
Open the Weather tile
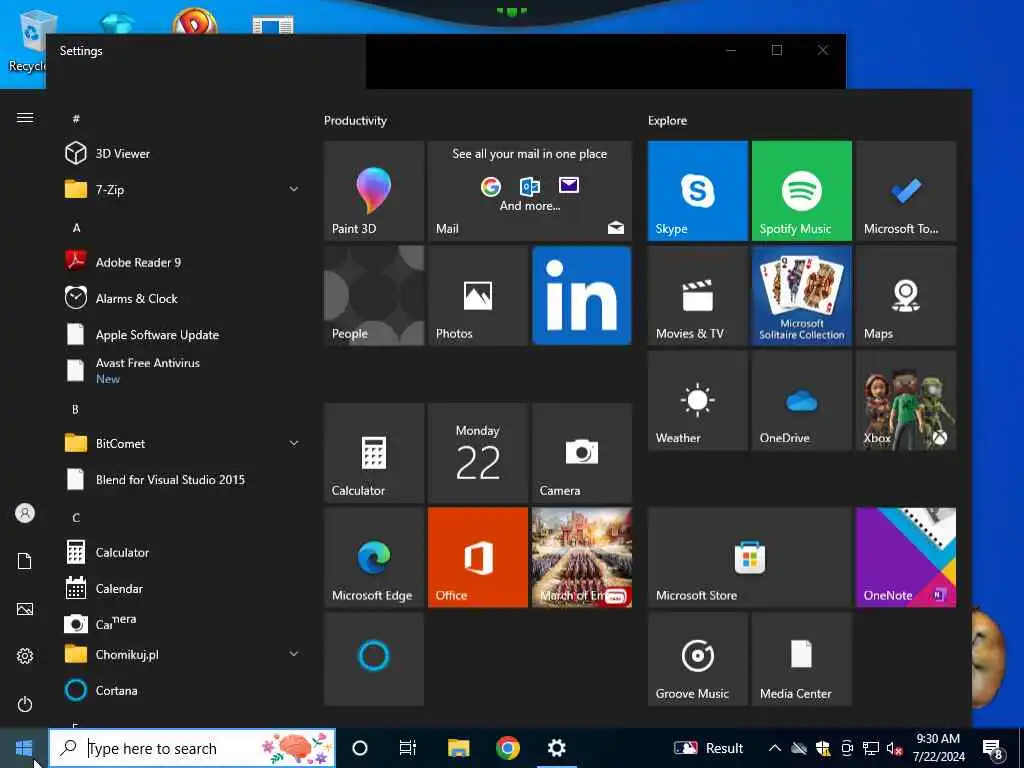[697, 400]
